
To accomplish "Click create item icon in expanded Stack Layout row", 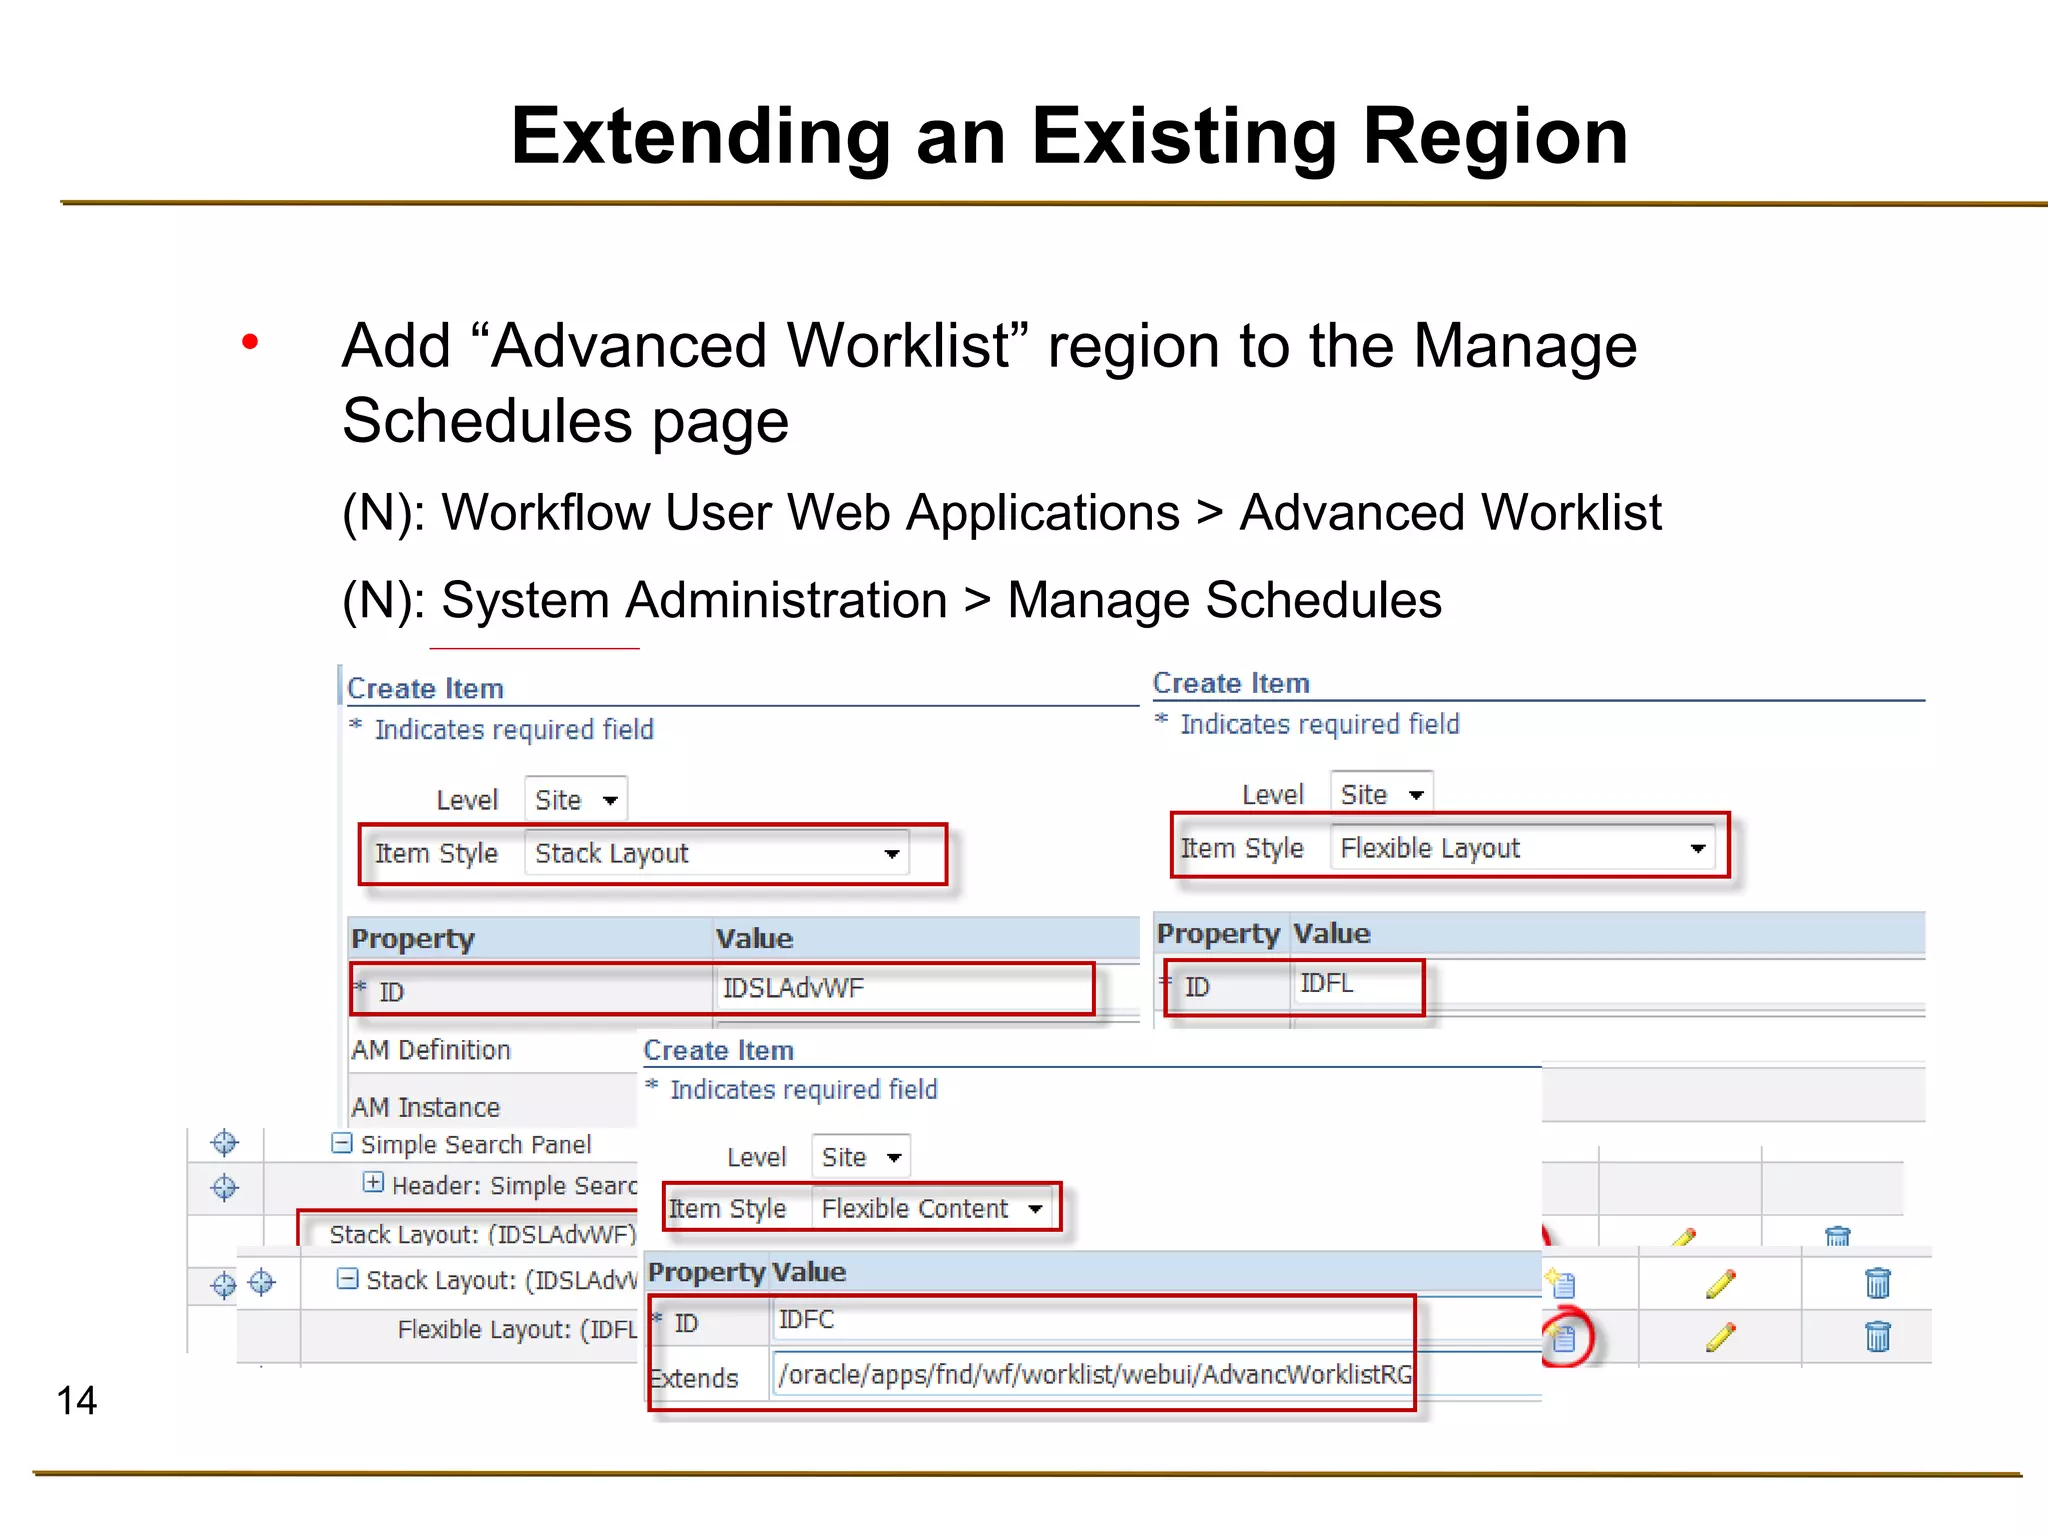I will (1561, 1283).
